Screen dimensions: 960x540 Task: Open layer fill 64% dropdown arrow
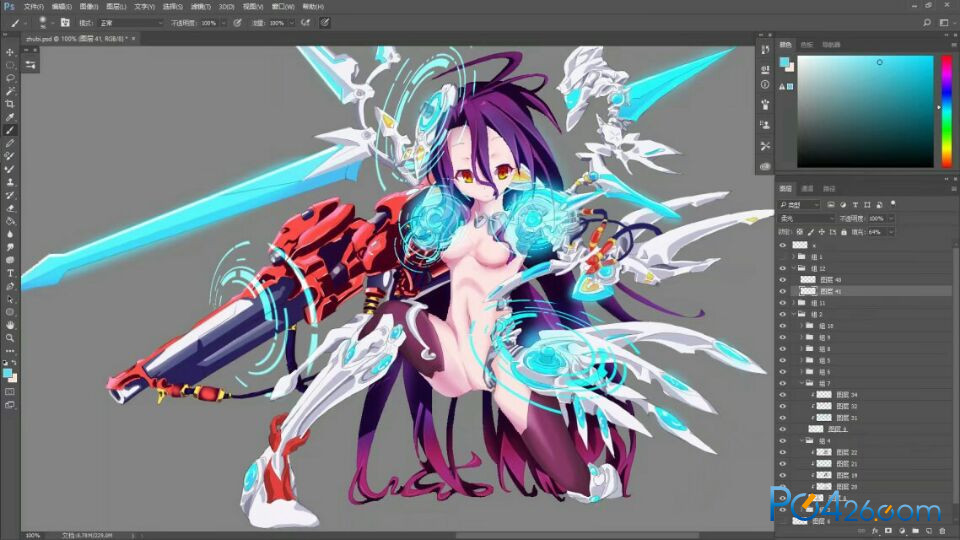[x=891, y=232]
